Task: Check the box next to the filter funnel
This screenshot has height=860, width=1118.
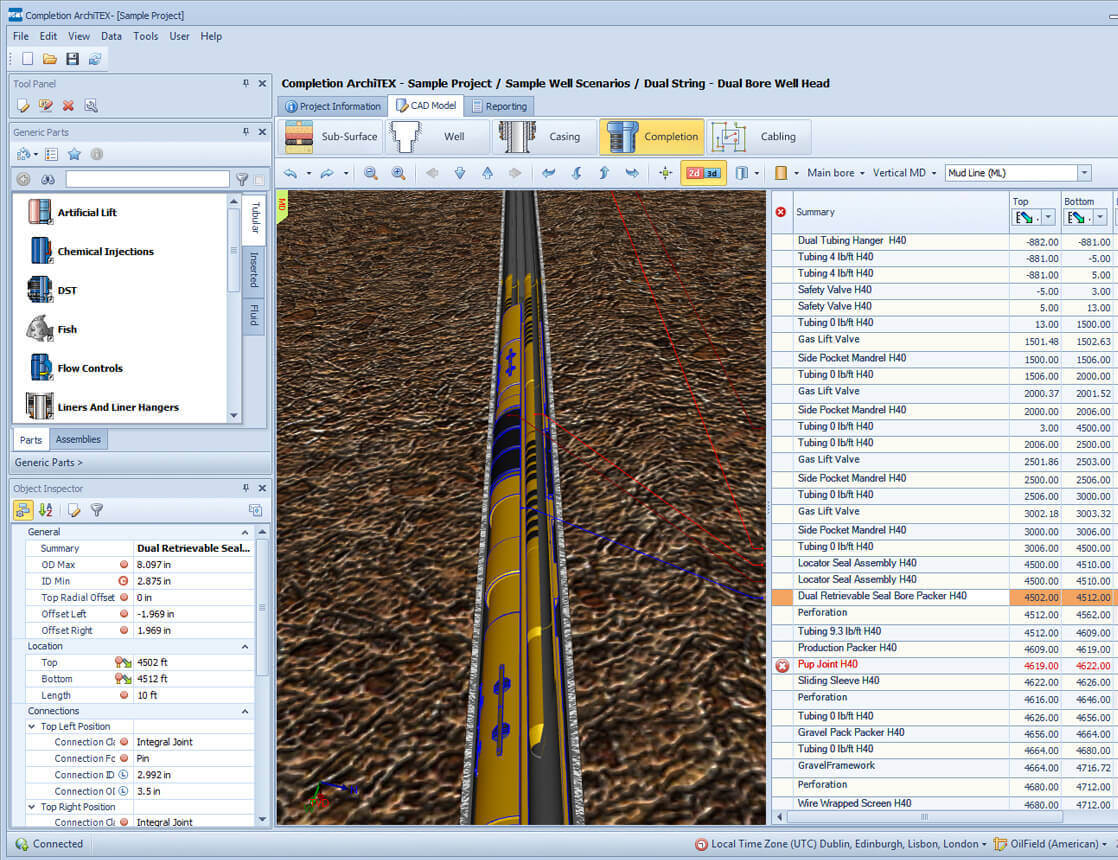Action: pyautogui.click(x=260, y=180)
